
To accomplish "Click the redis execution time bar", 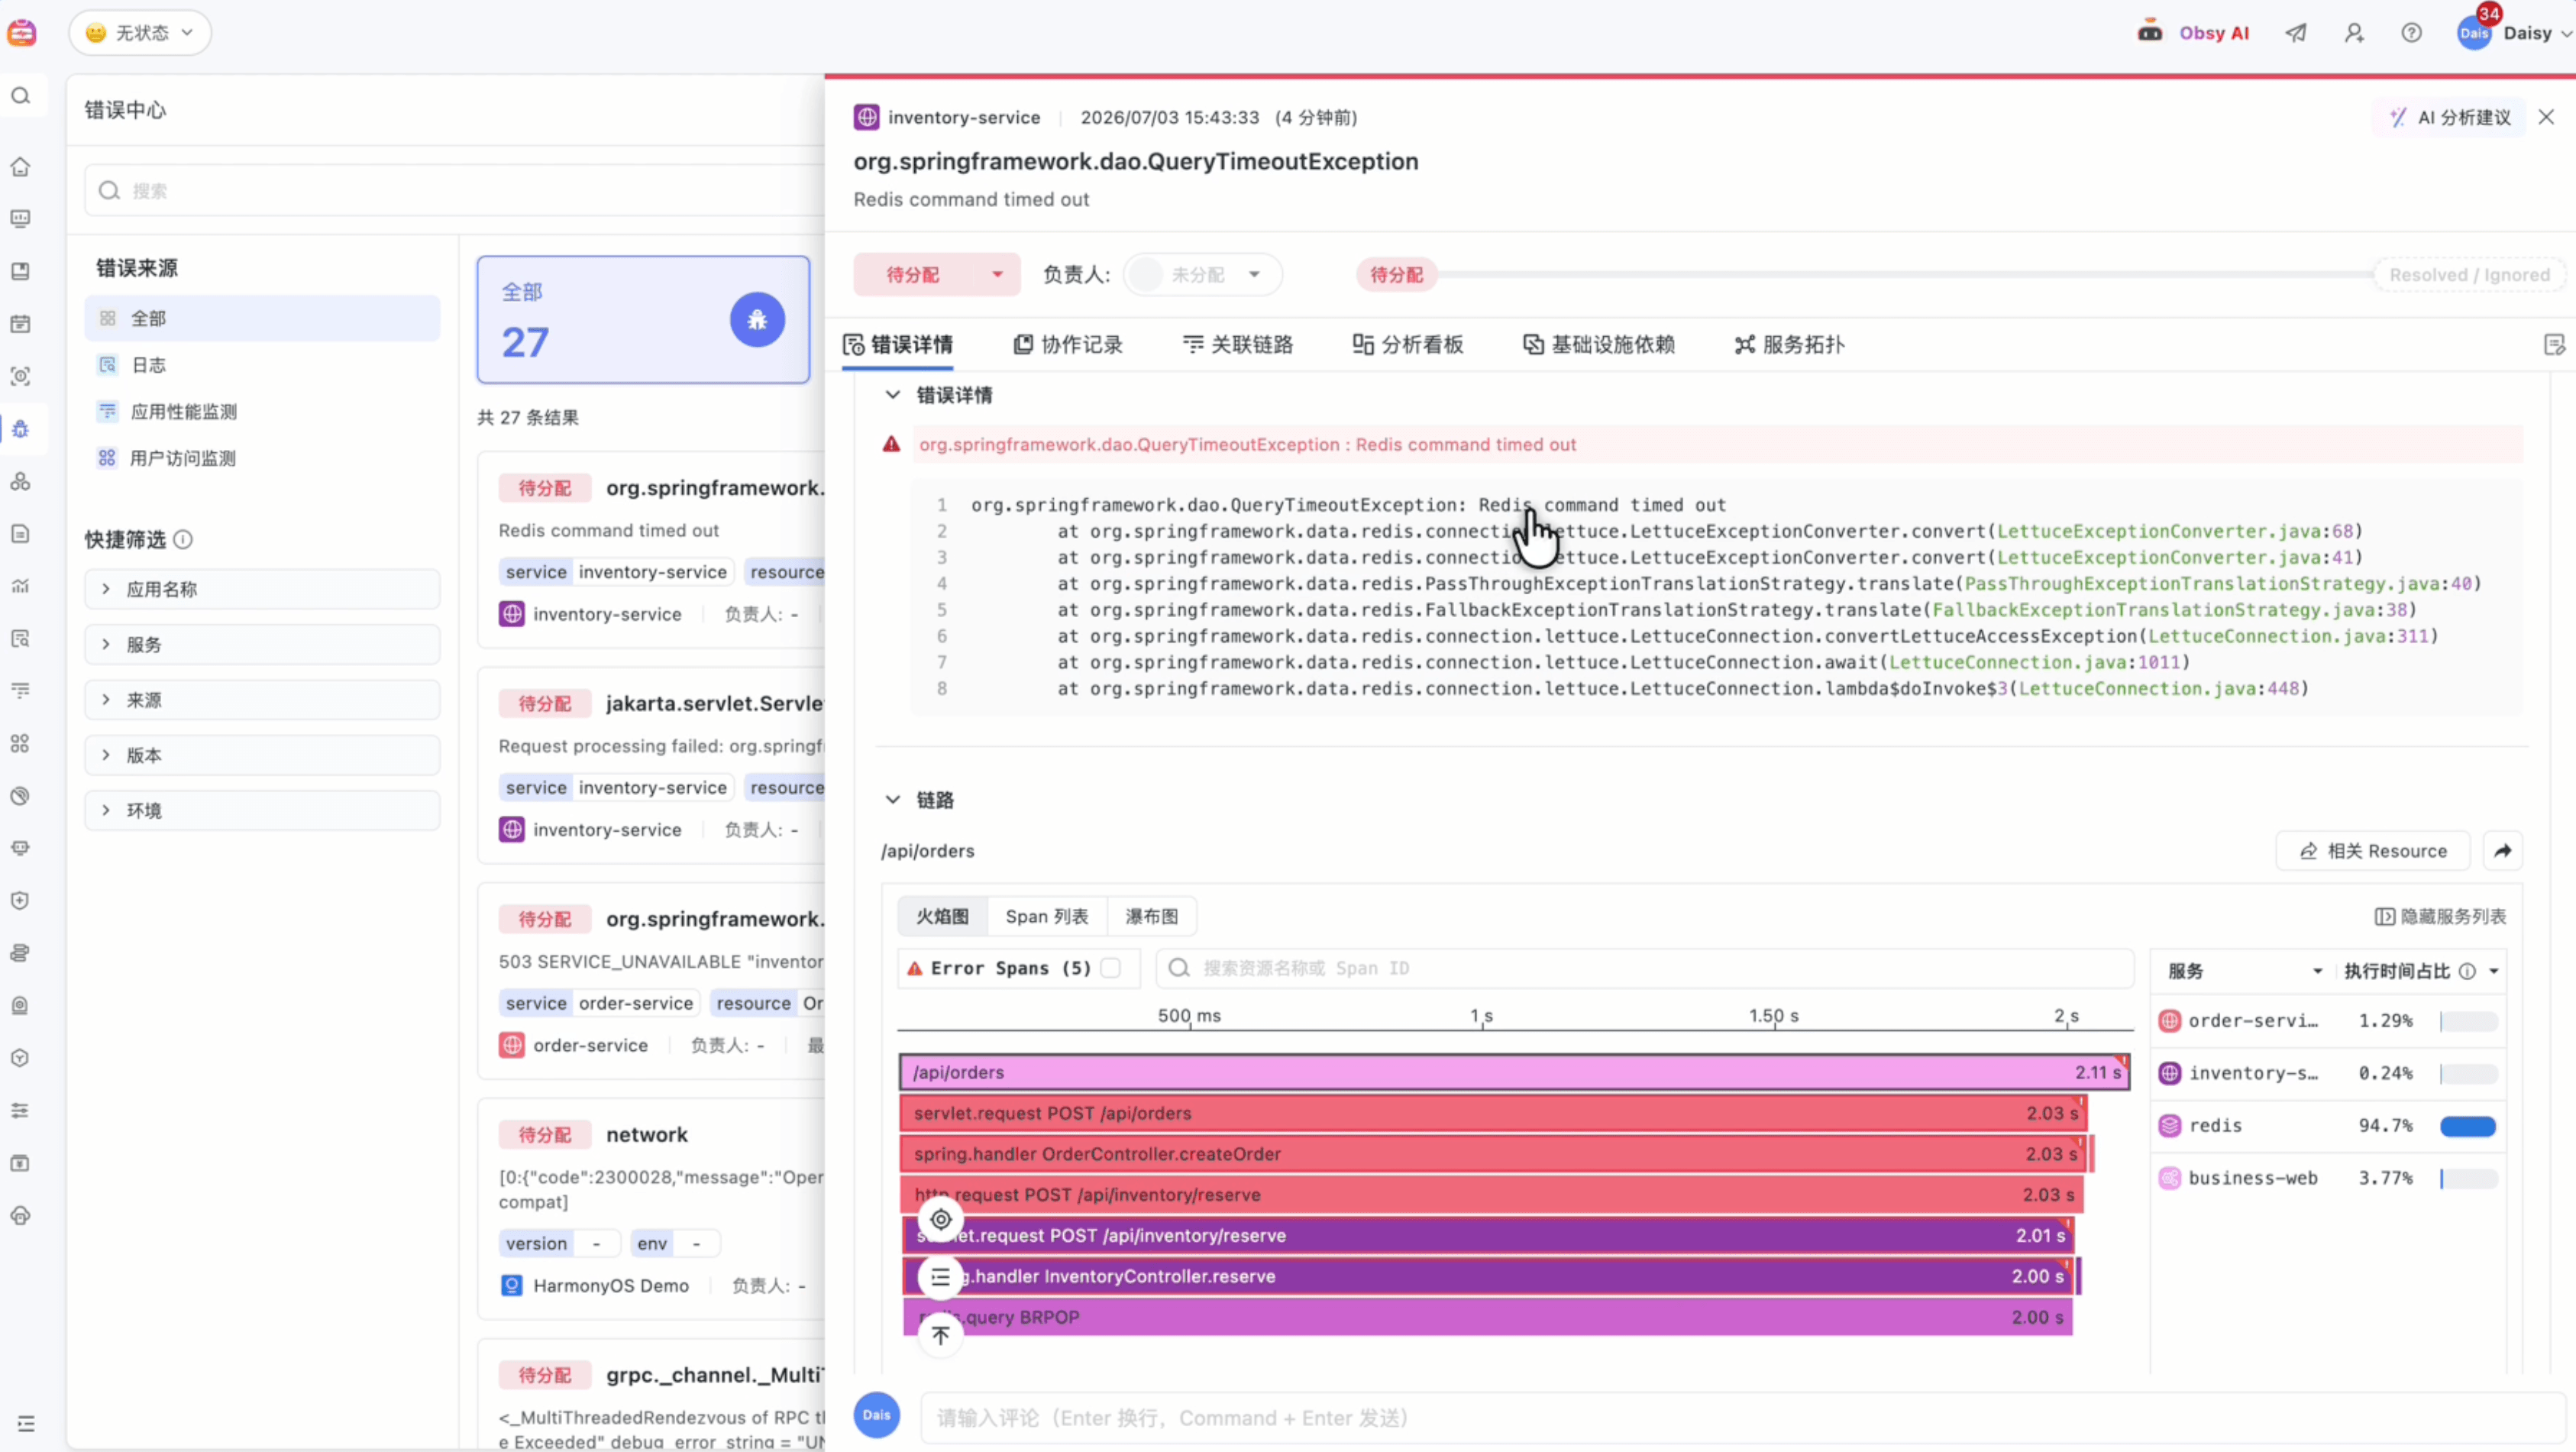I will point(2468,1127).
